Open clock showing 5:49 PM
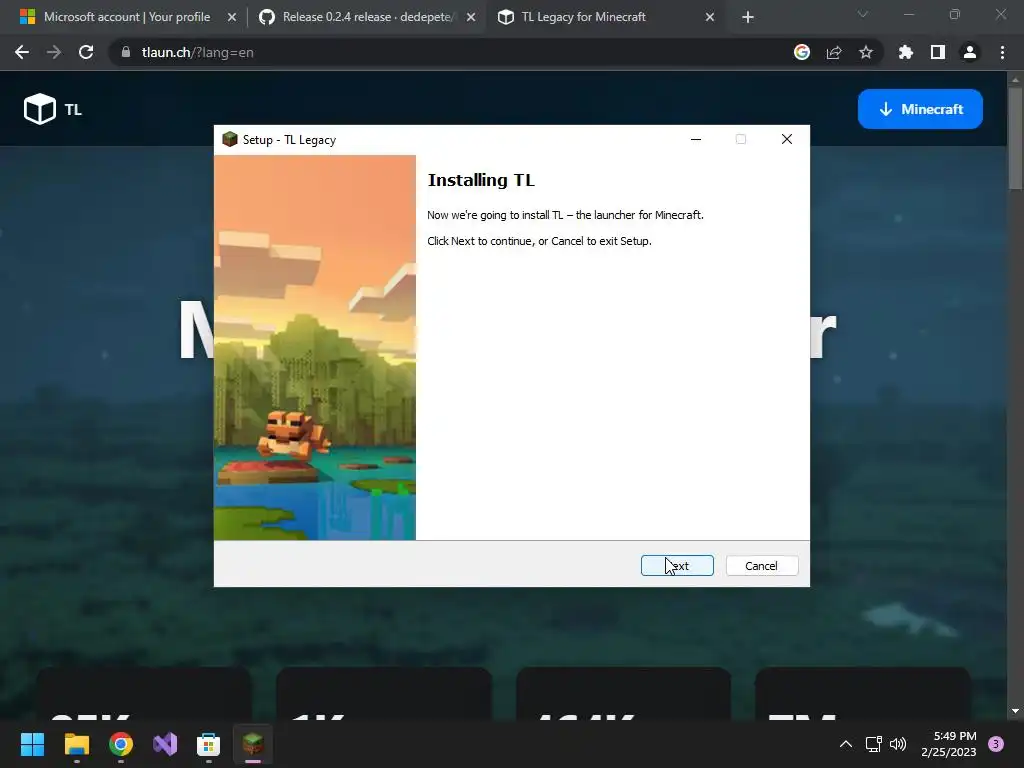Viewport: 1024px width, 768px height. pos(949,744)
